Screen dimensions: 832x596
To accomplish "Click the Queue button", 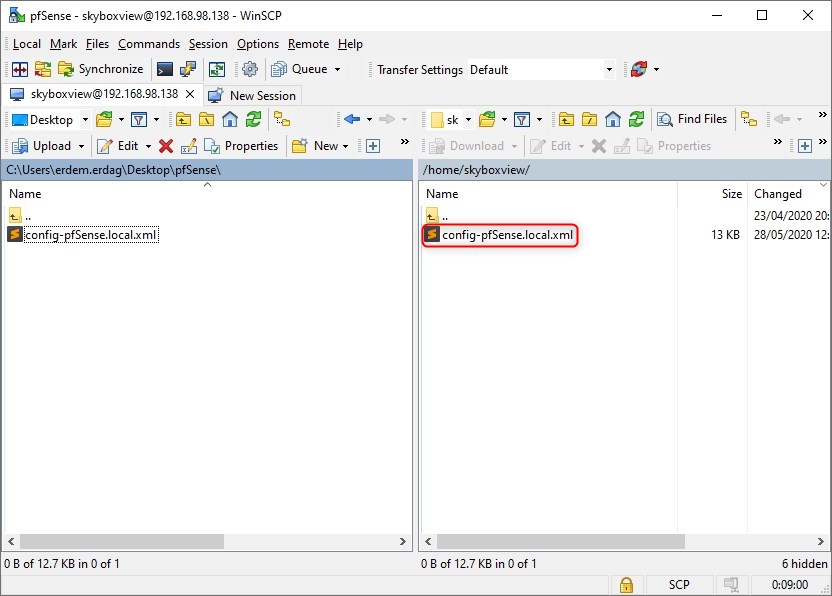I will point(300,69).
